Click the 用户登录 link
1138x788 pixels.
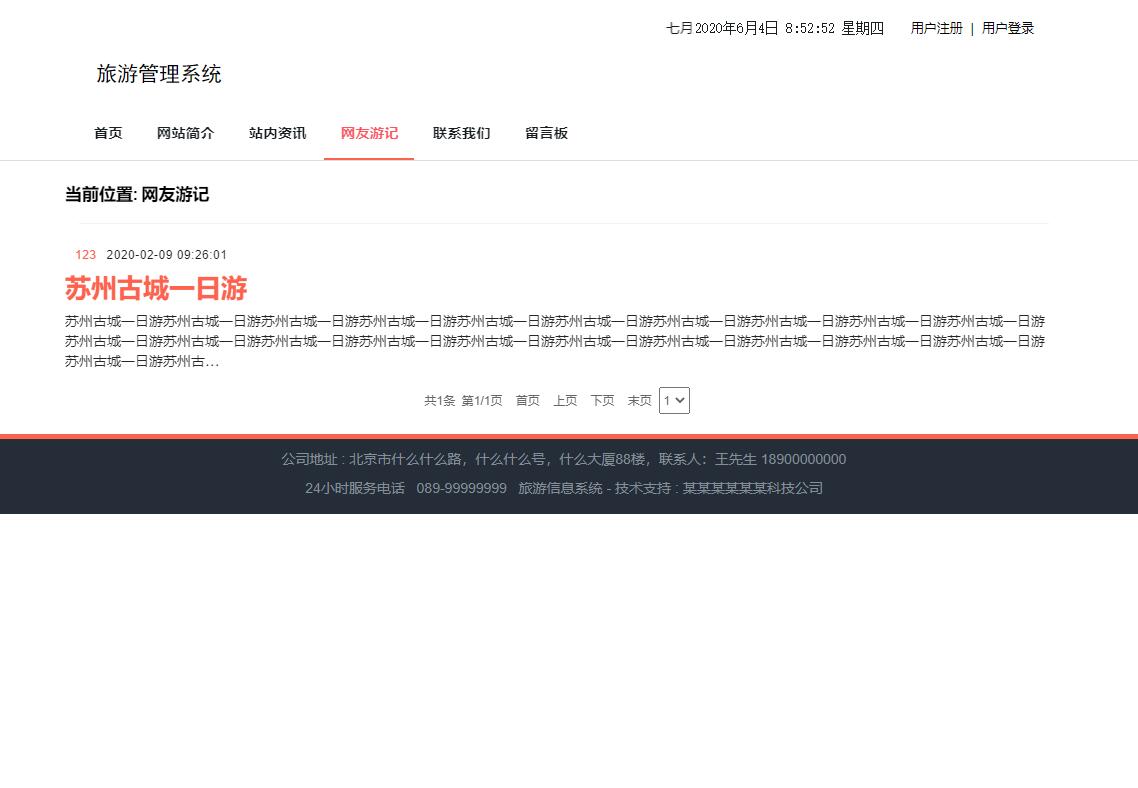[x=1007, y=28]
